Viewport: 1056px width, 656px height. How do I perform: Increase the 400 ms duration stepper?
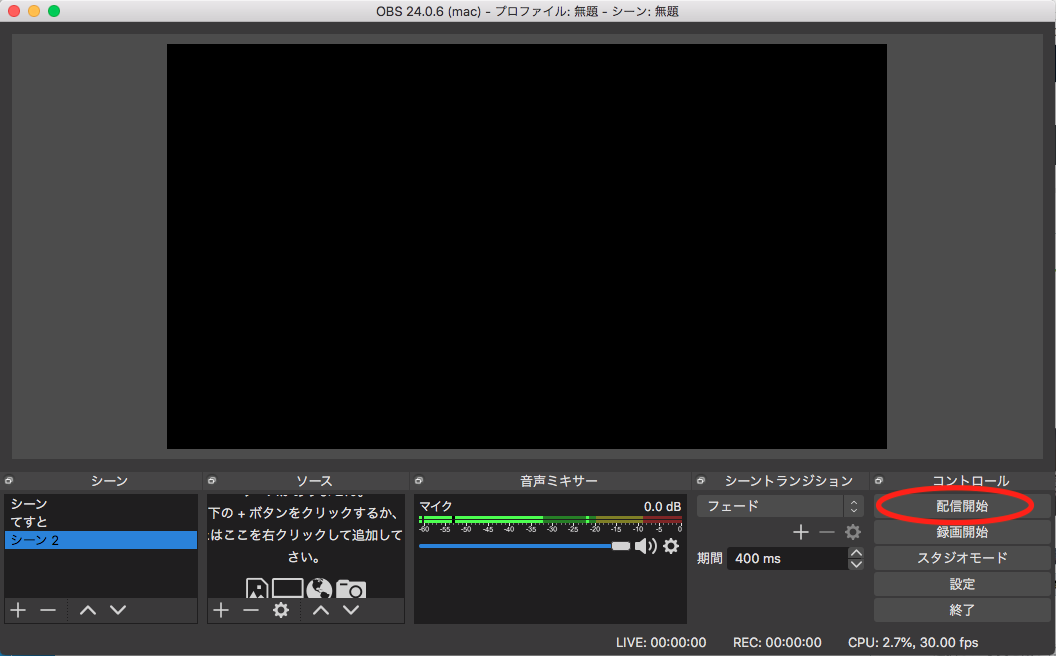point(856,552)
